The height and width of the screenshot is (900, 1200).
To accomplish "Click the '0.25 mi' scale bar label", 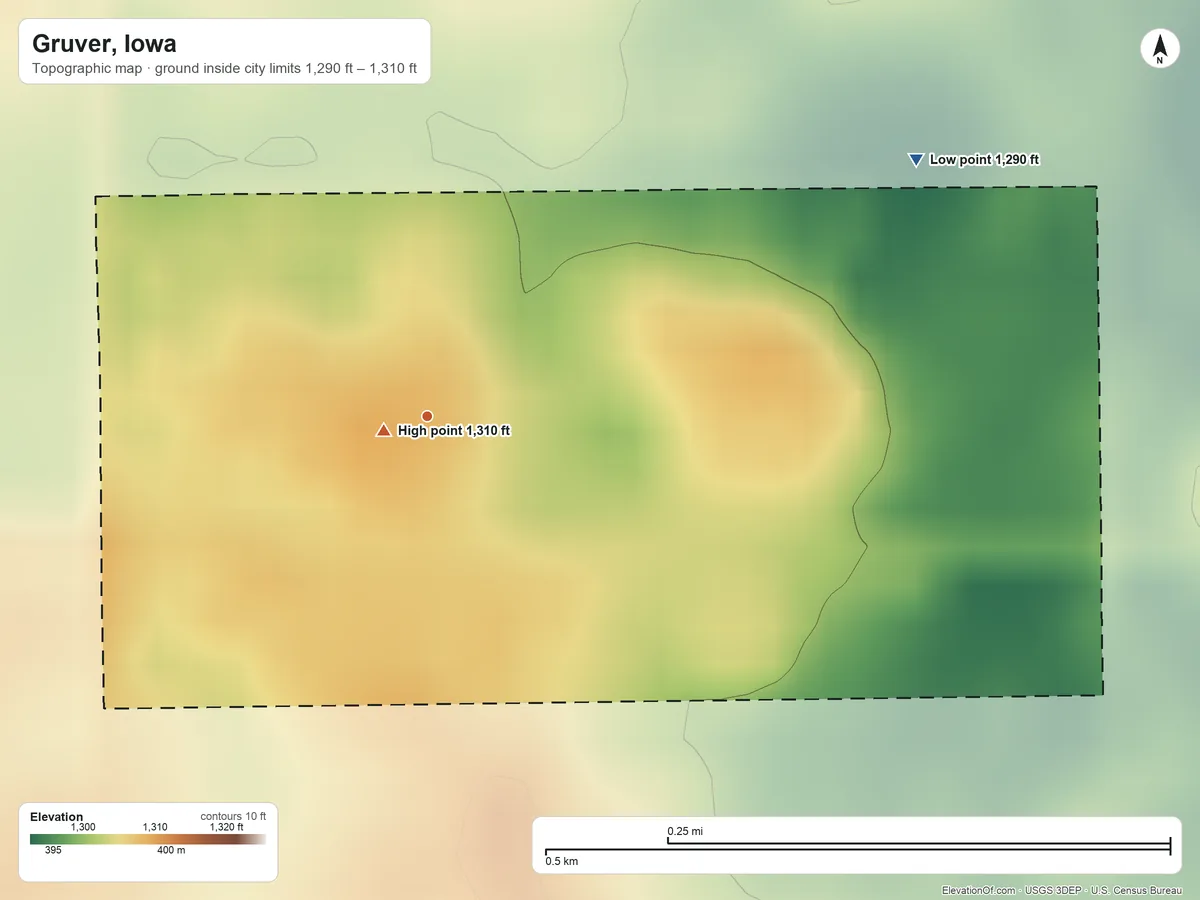I will (685, 831).
